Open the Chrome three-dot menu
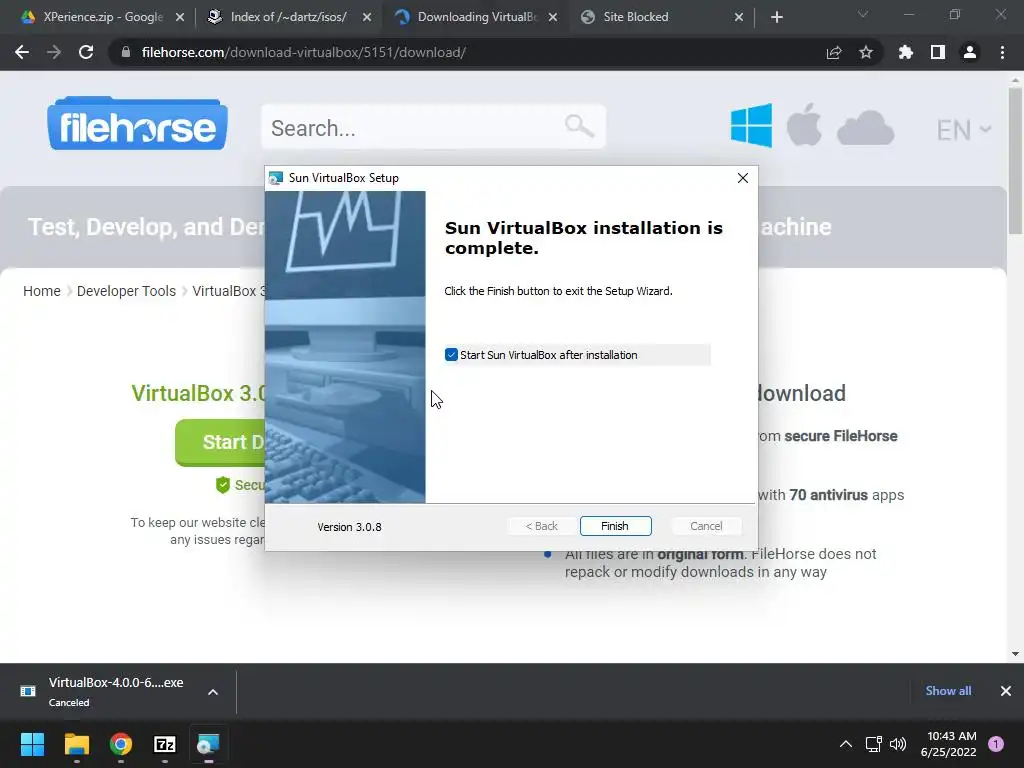The image size is (1024, 768). 1002,52
